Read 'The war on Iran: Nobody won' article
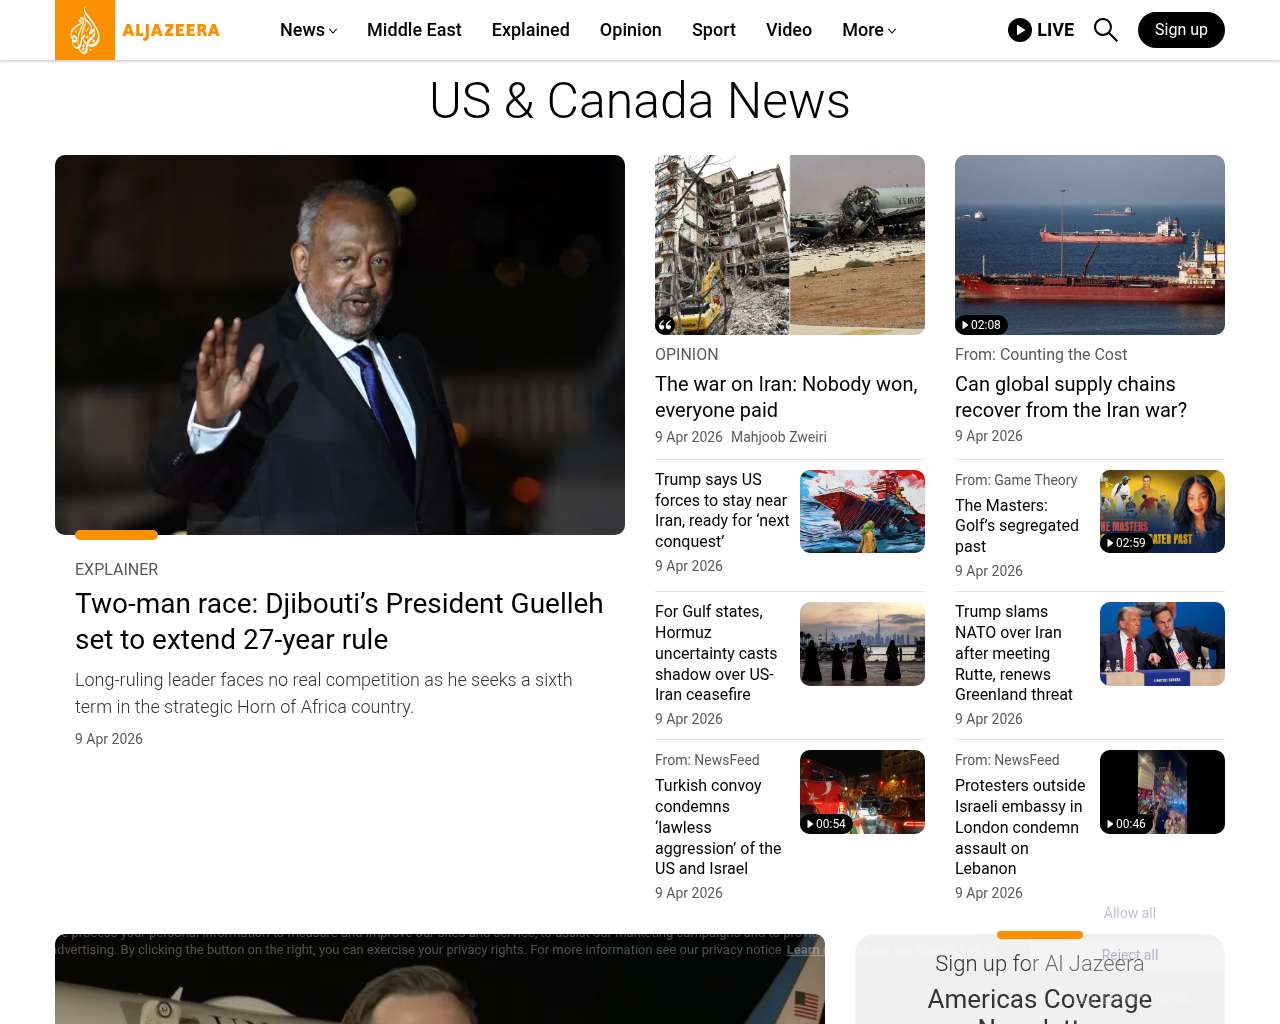This screenshot has height=1024, width=1280. [786, 397]
